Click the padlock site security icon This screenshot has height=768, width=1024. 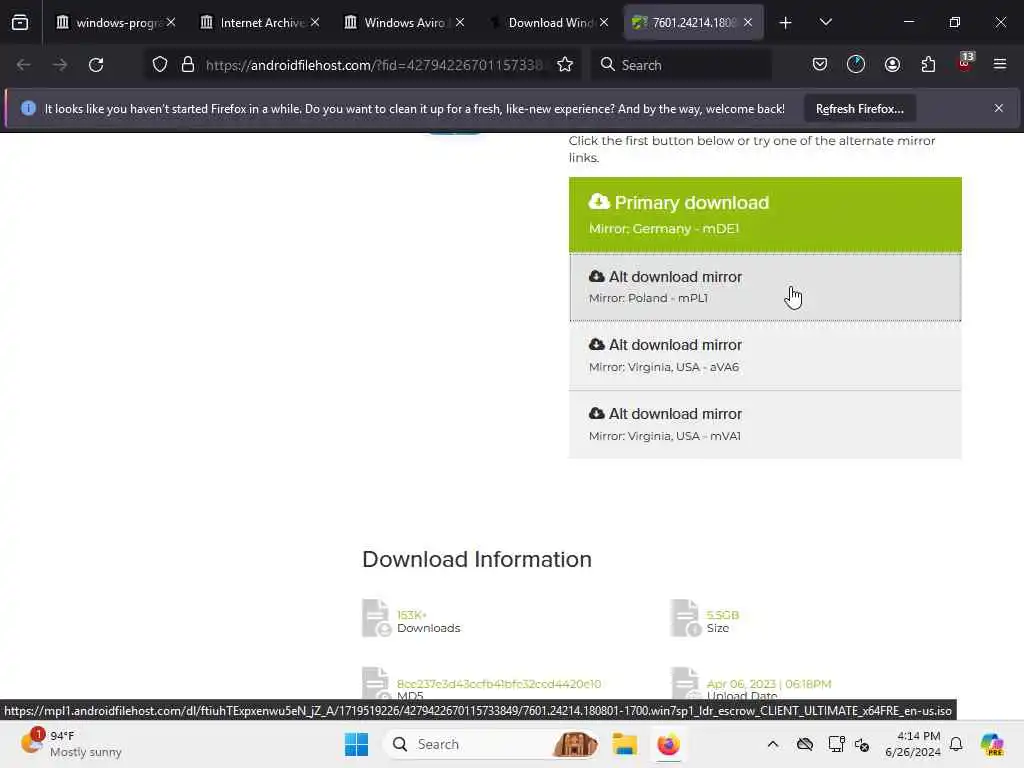[188, 65]
